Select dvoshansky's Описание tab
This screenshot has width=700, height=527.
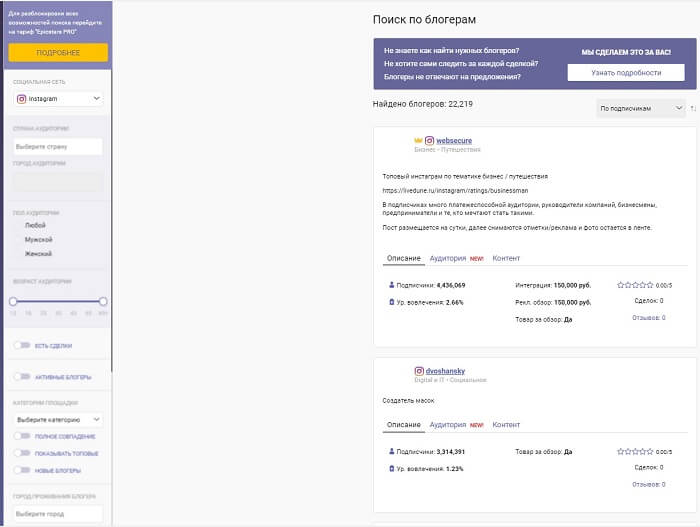(x=404, y=425)
